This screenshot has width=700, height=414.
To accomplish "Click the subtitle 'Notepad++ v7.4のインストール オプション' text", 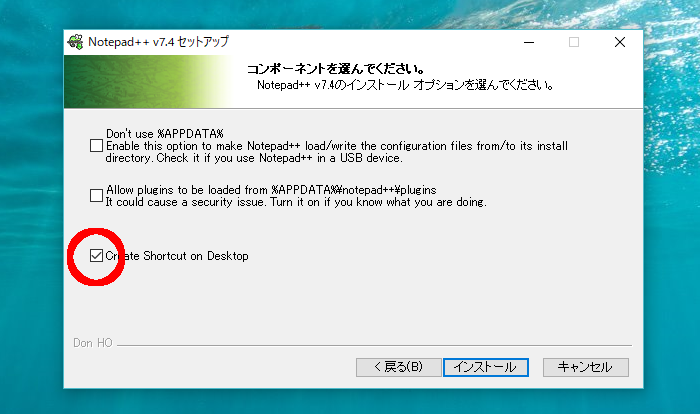I will [405, 85].
